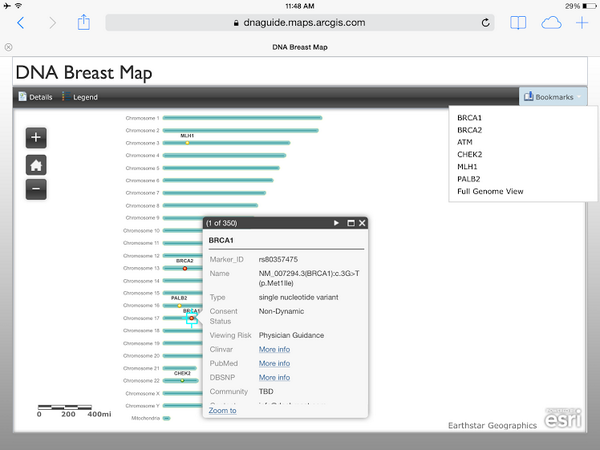Screen dimensions: 600x450
Task: Zoom in on the map
Action: 36,137
